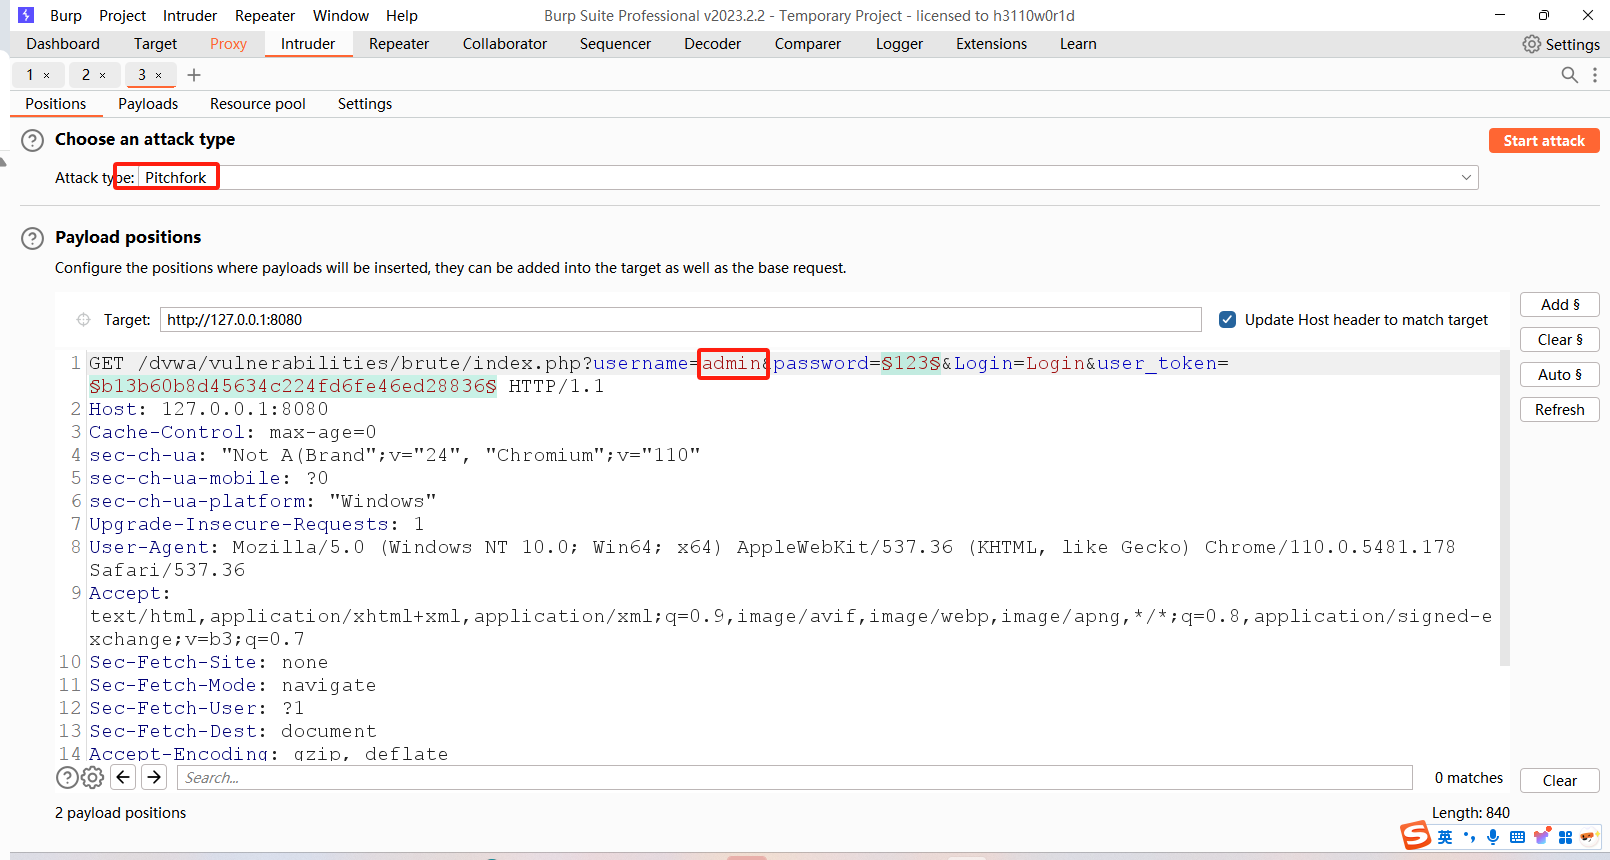Image resolution: width=1610 pixels, height=860 pixels.
Task: Switch to the Comparer tab
Action: pyautogui.click(x=808, y=44)
